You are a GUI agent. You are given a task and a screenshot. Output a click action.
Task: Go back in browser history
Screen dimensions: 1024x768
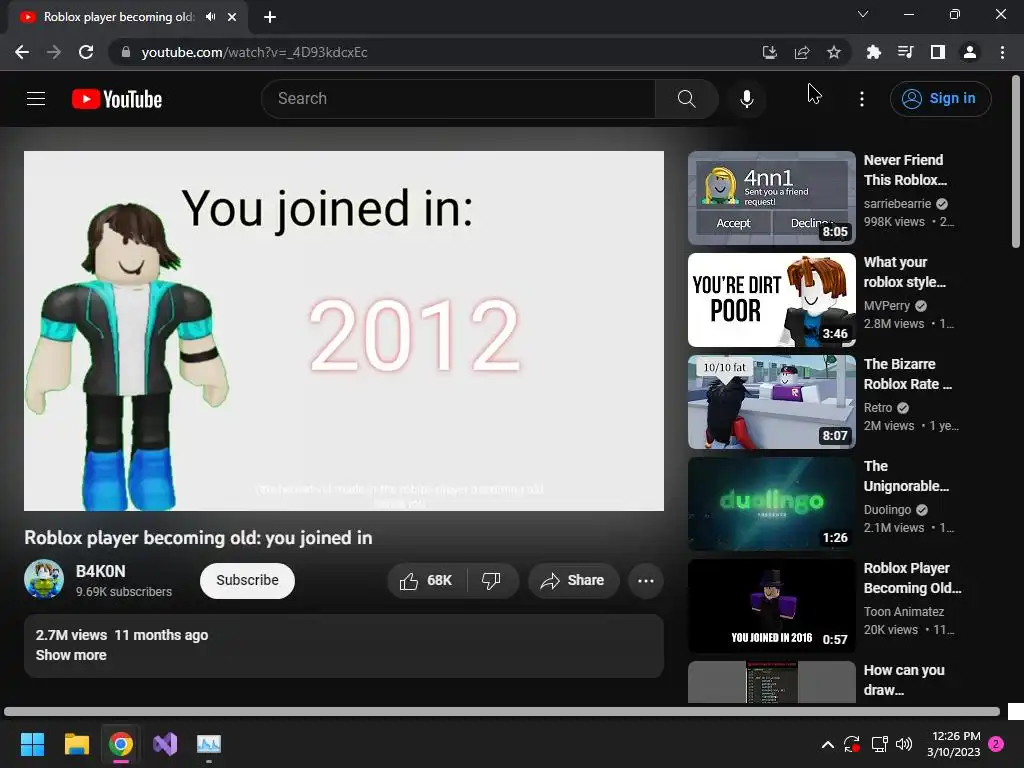[x=22, y=52]
